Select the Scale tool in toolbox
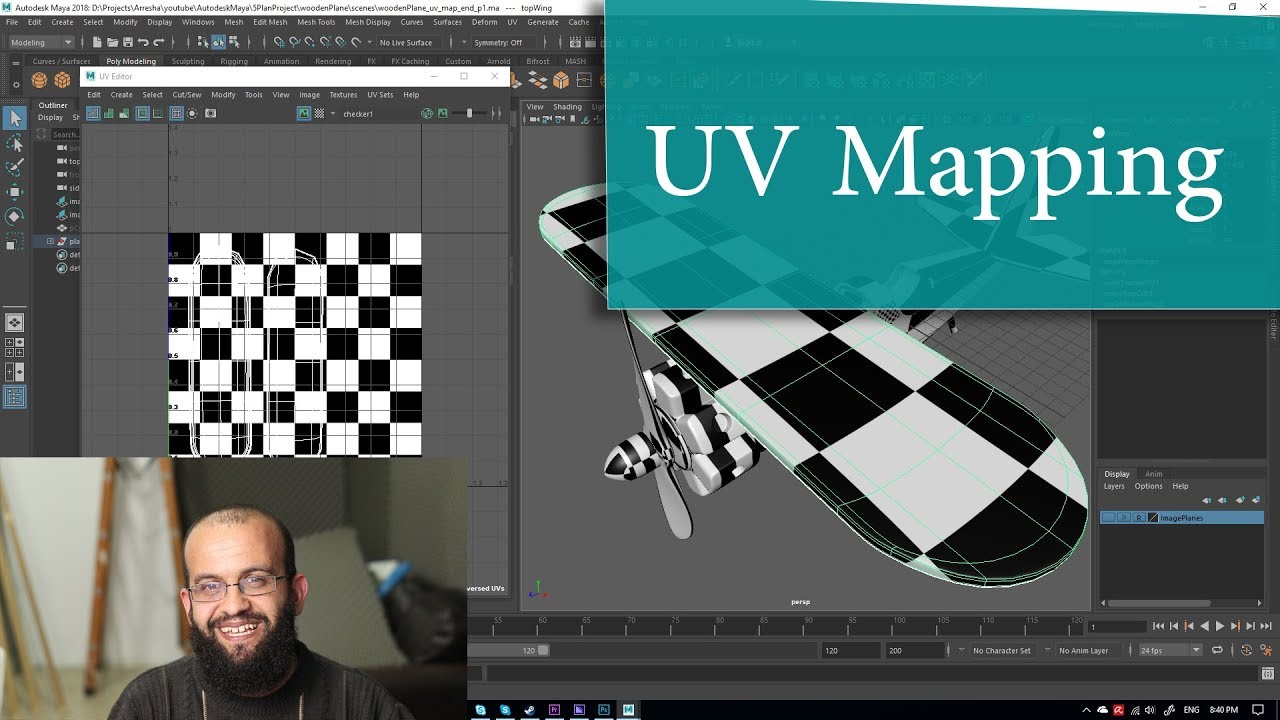 [x=15, y=241]
